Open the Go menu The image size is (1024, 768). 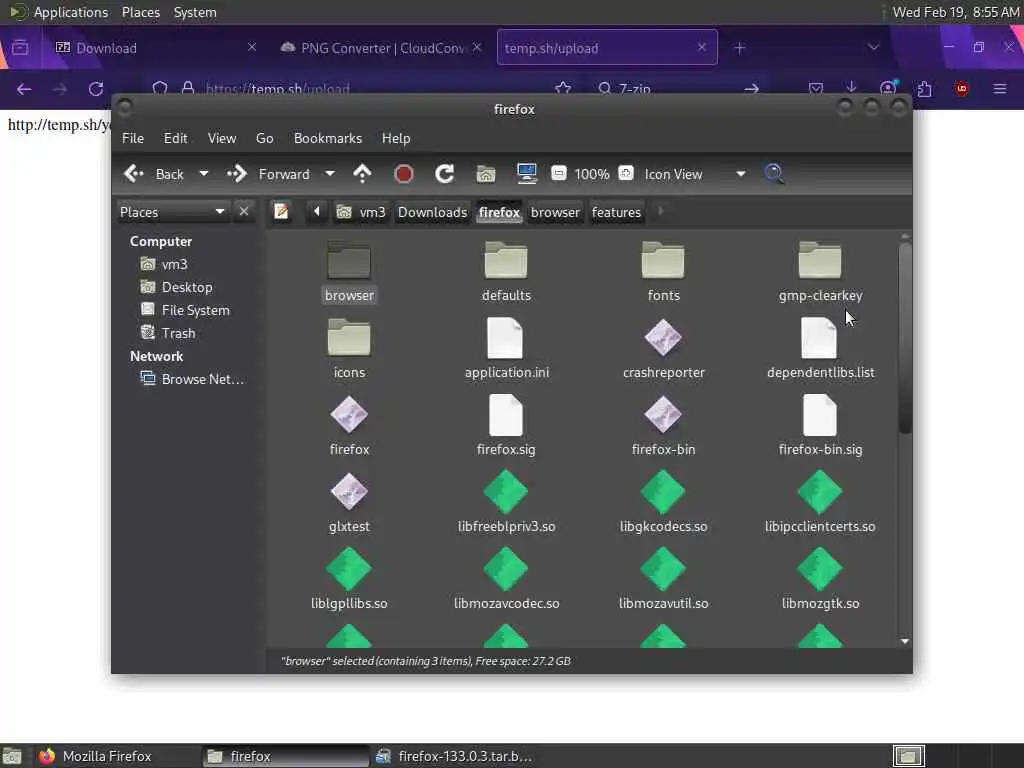point(264,138)
